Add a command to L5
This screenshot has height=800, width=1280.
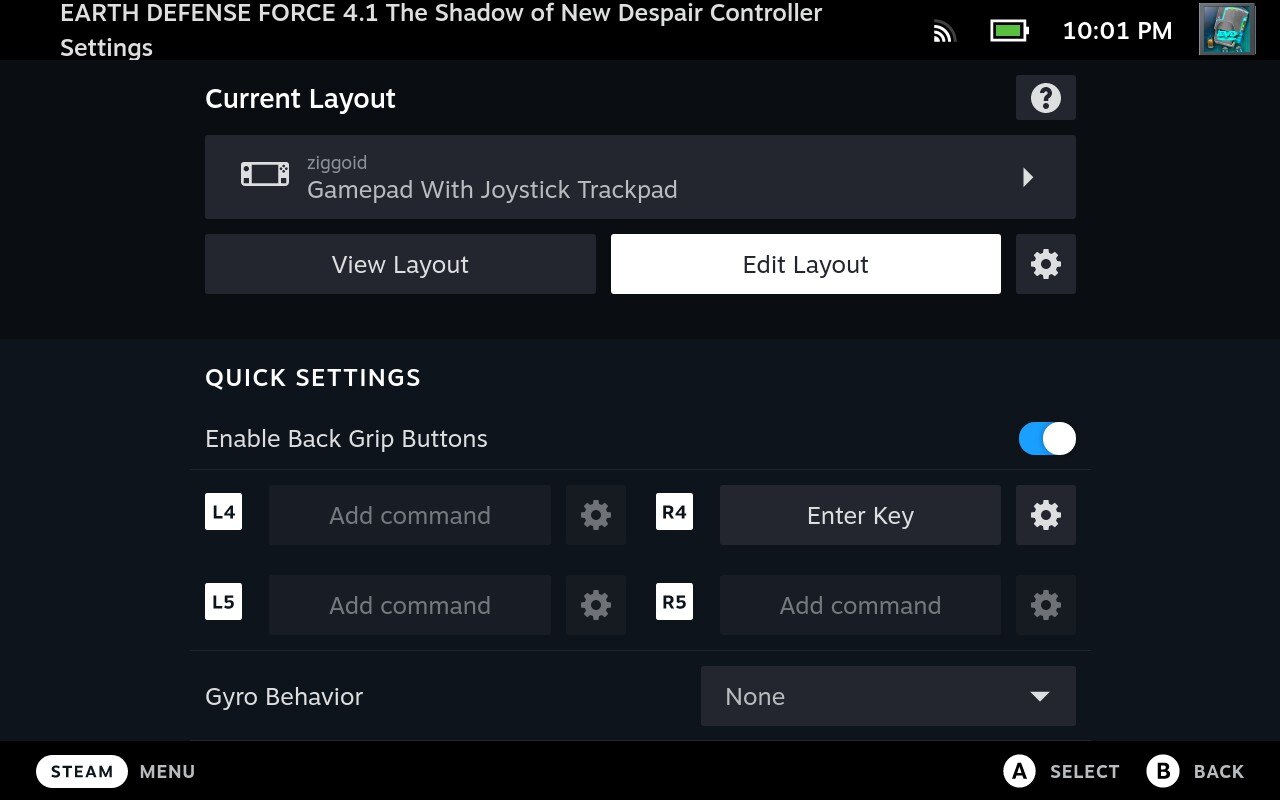coord(410,605)
